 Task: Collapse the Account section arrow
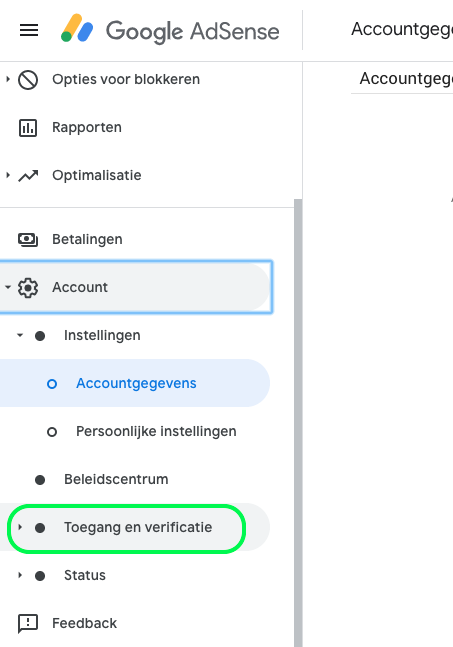coord(8,287)
